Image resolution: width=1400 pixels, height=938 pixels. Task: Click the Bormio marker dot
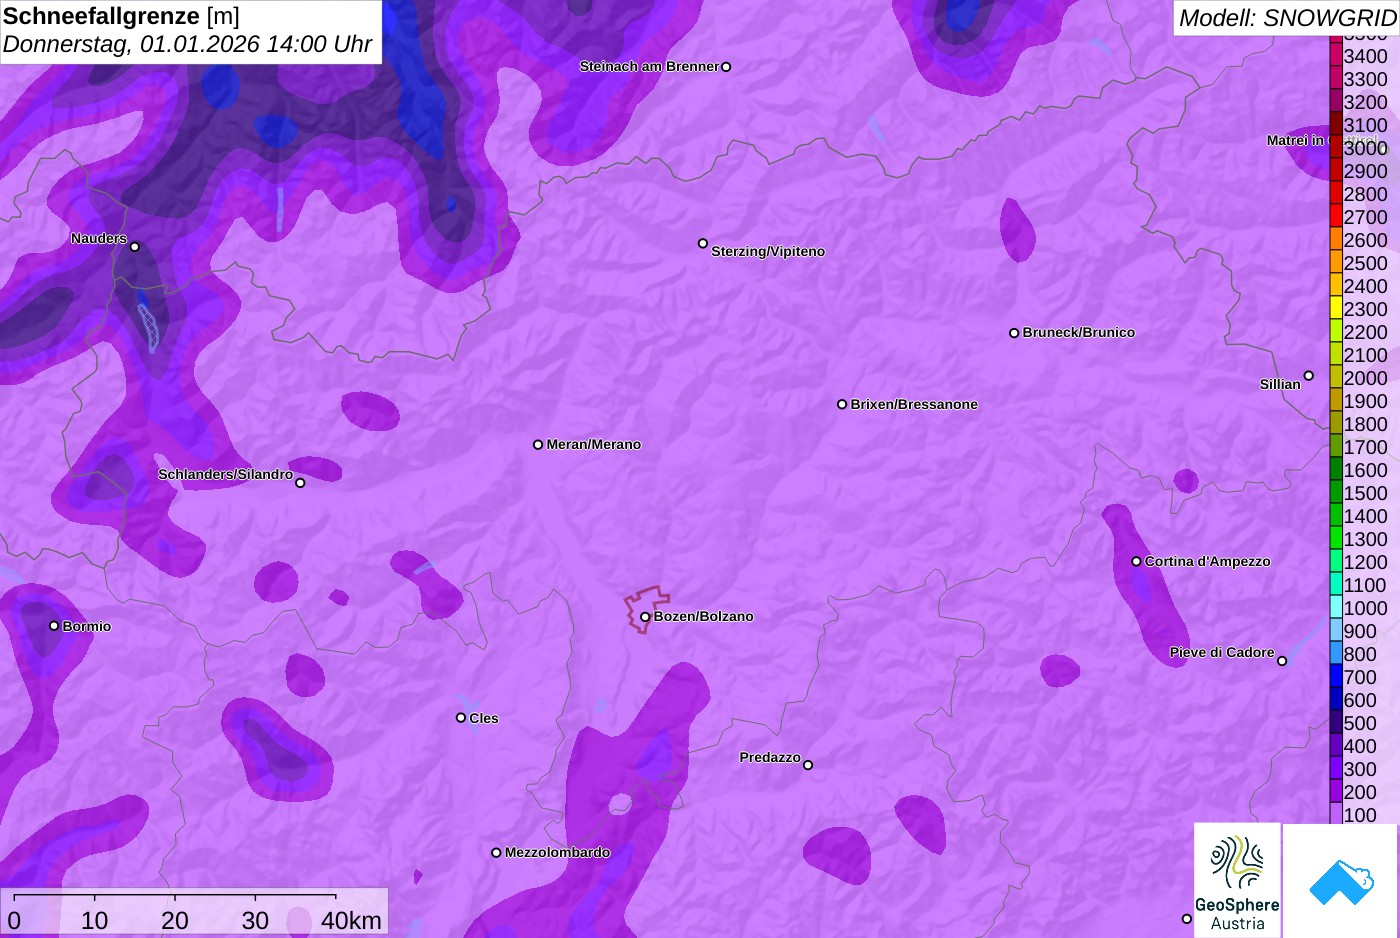54,626
